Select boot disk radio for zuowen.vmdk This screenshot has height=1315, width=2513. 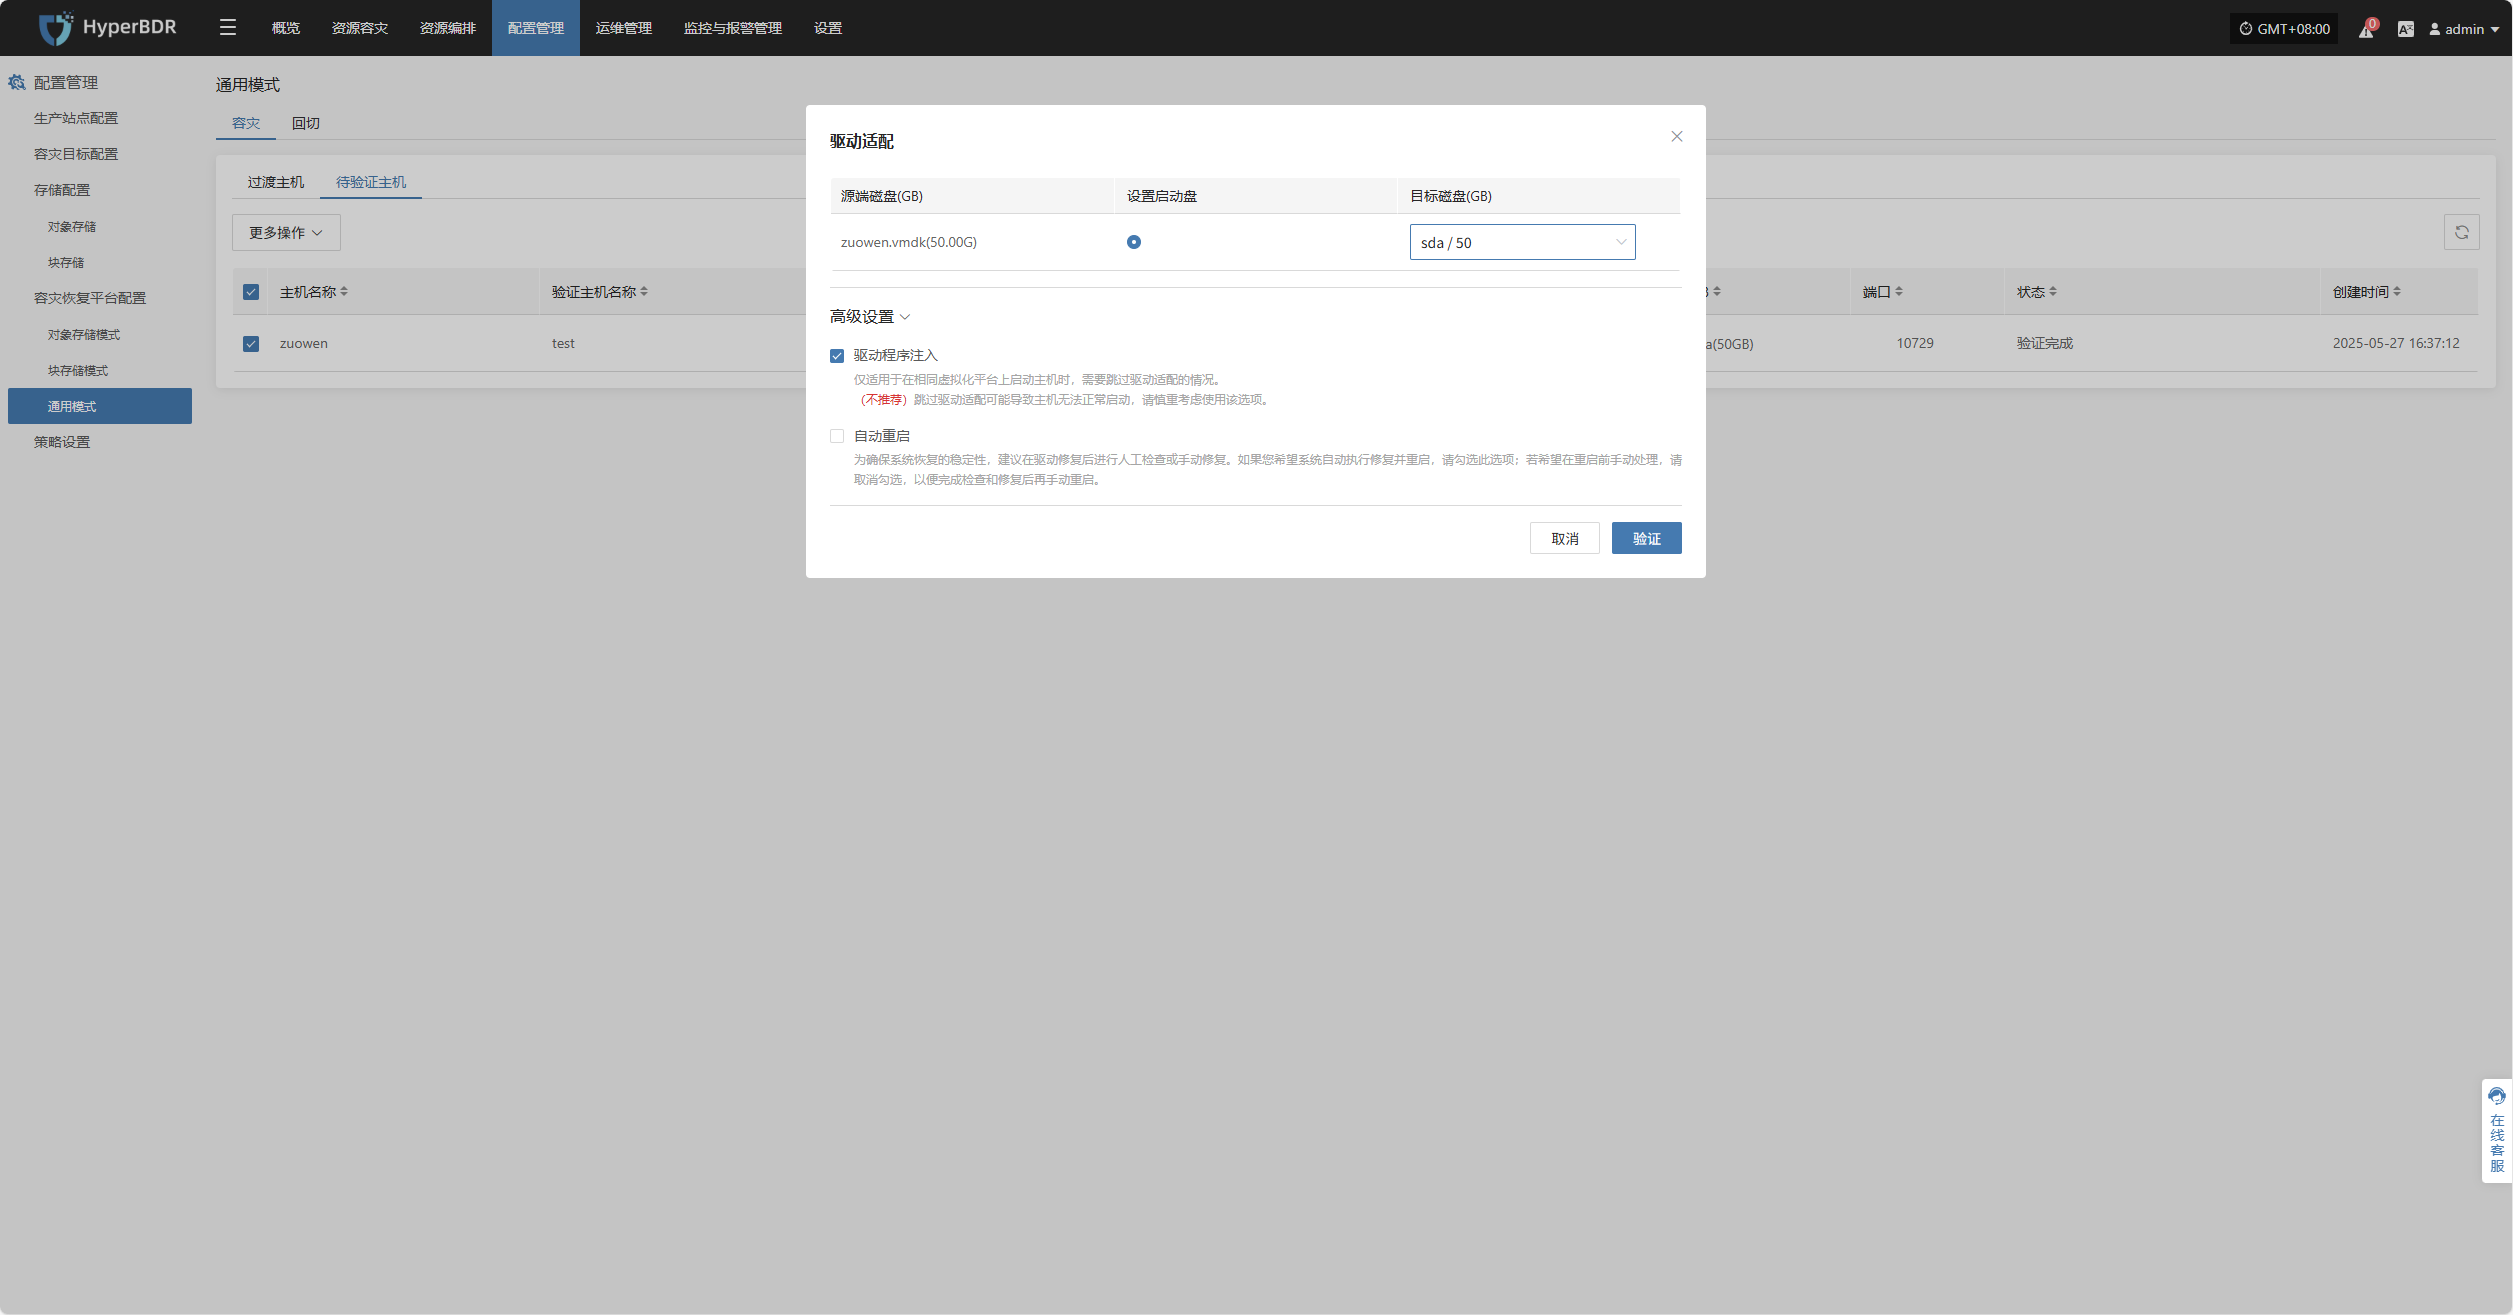tap(1133, 242)
